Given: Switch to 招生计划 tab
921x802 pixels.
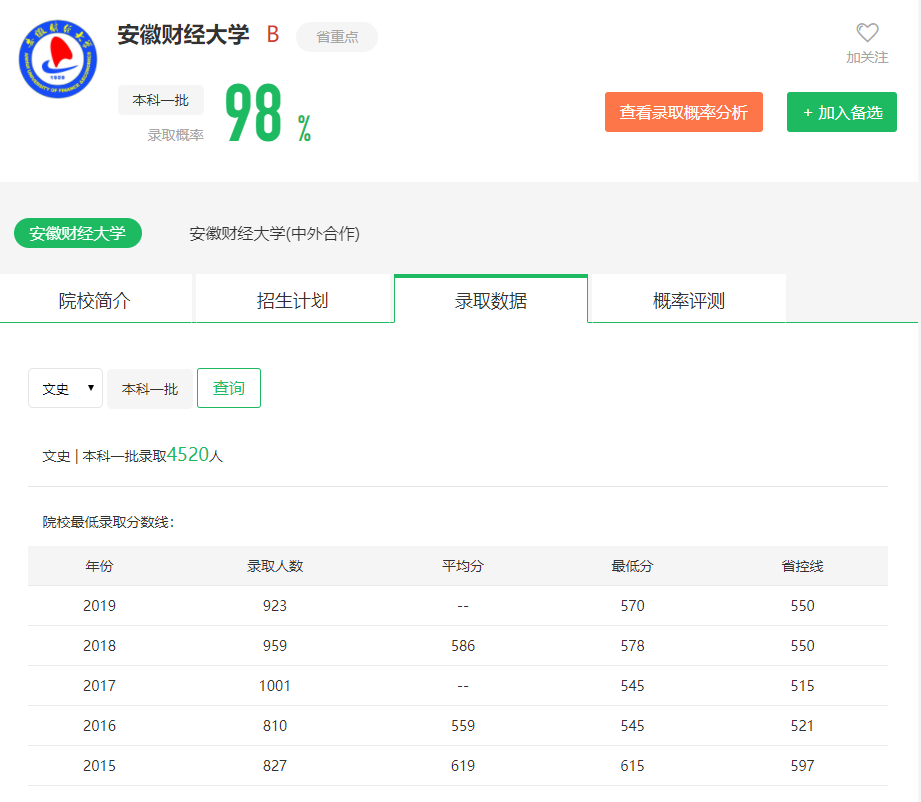Looking at the screenshot, I should (293, 300).
